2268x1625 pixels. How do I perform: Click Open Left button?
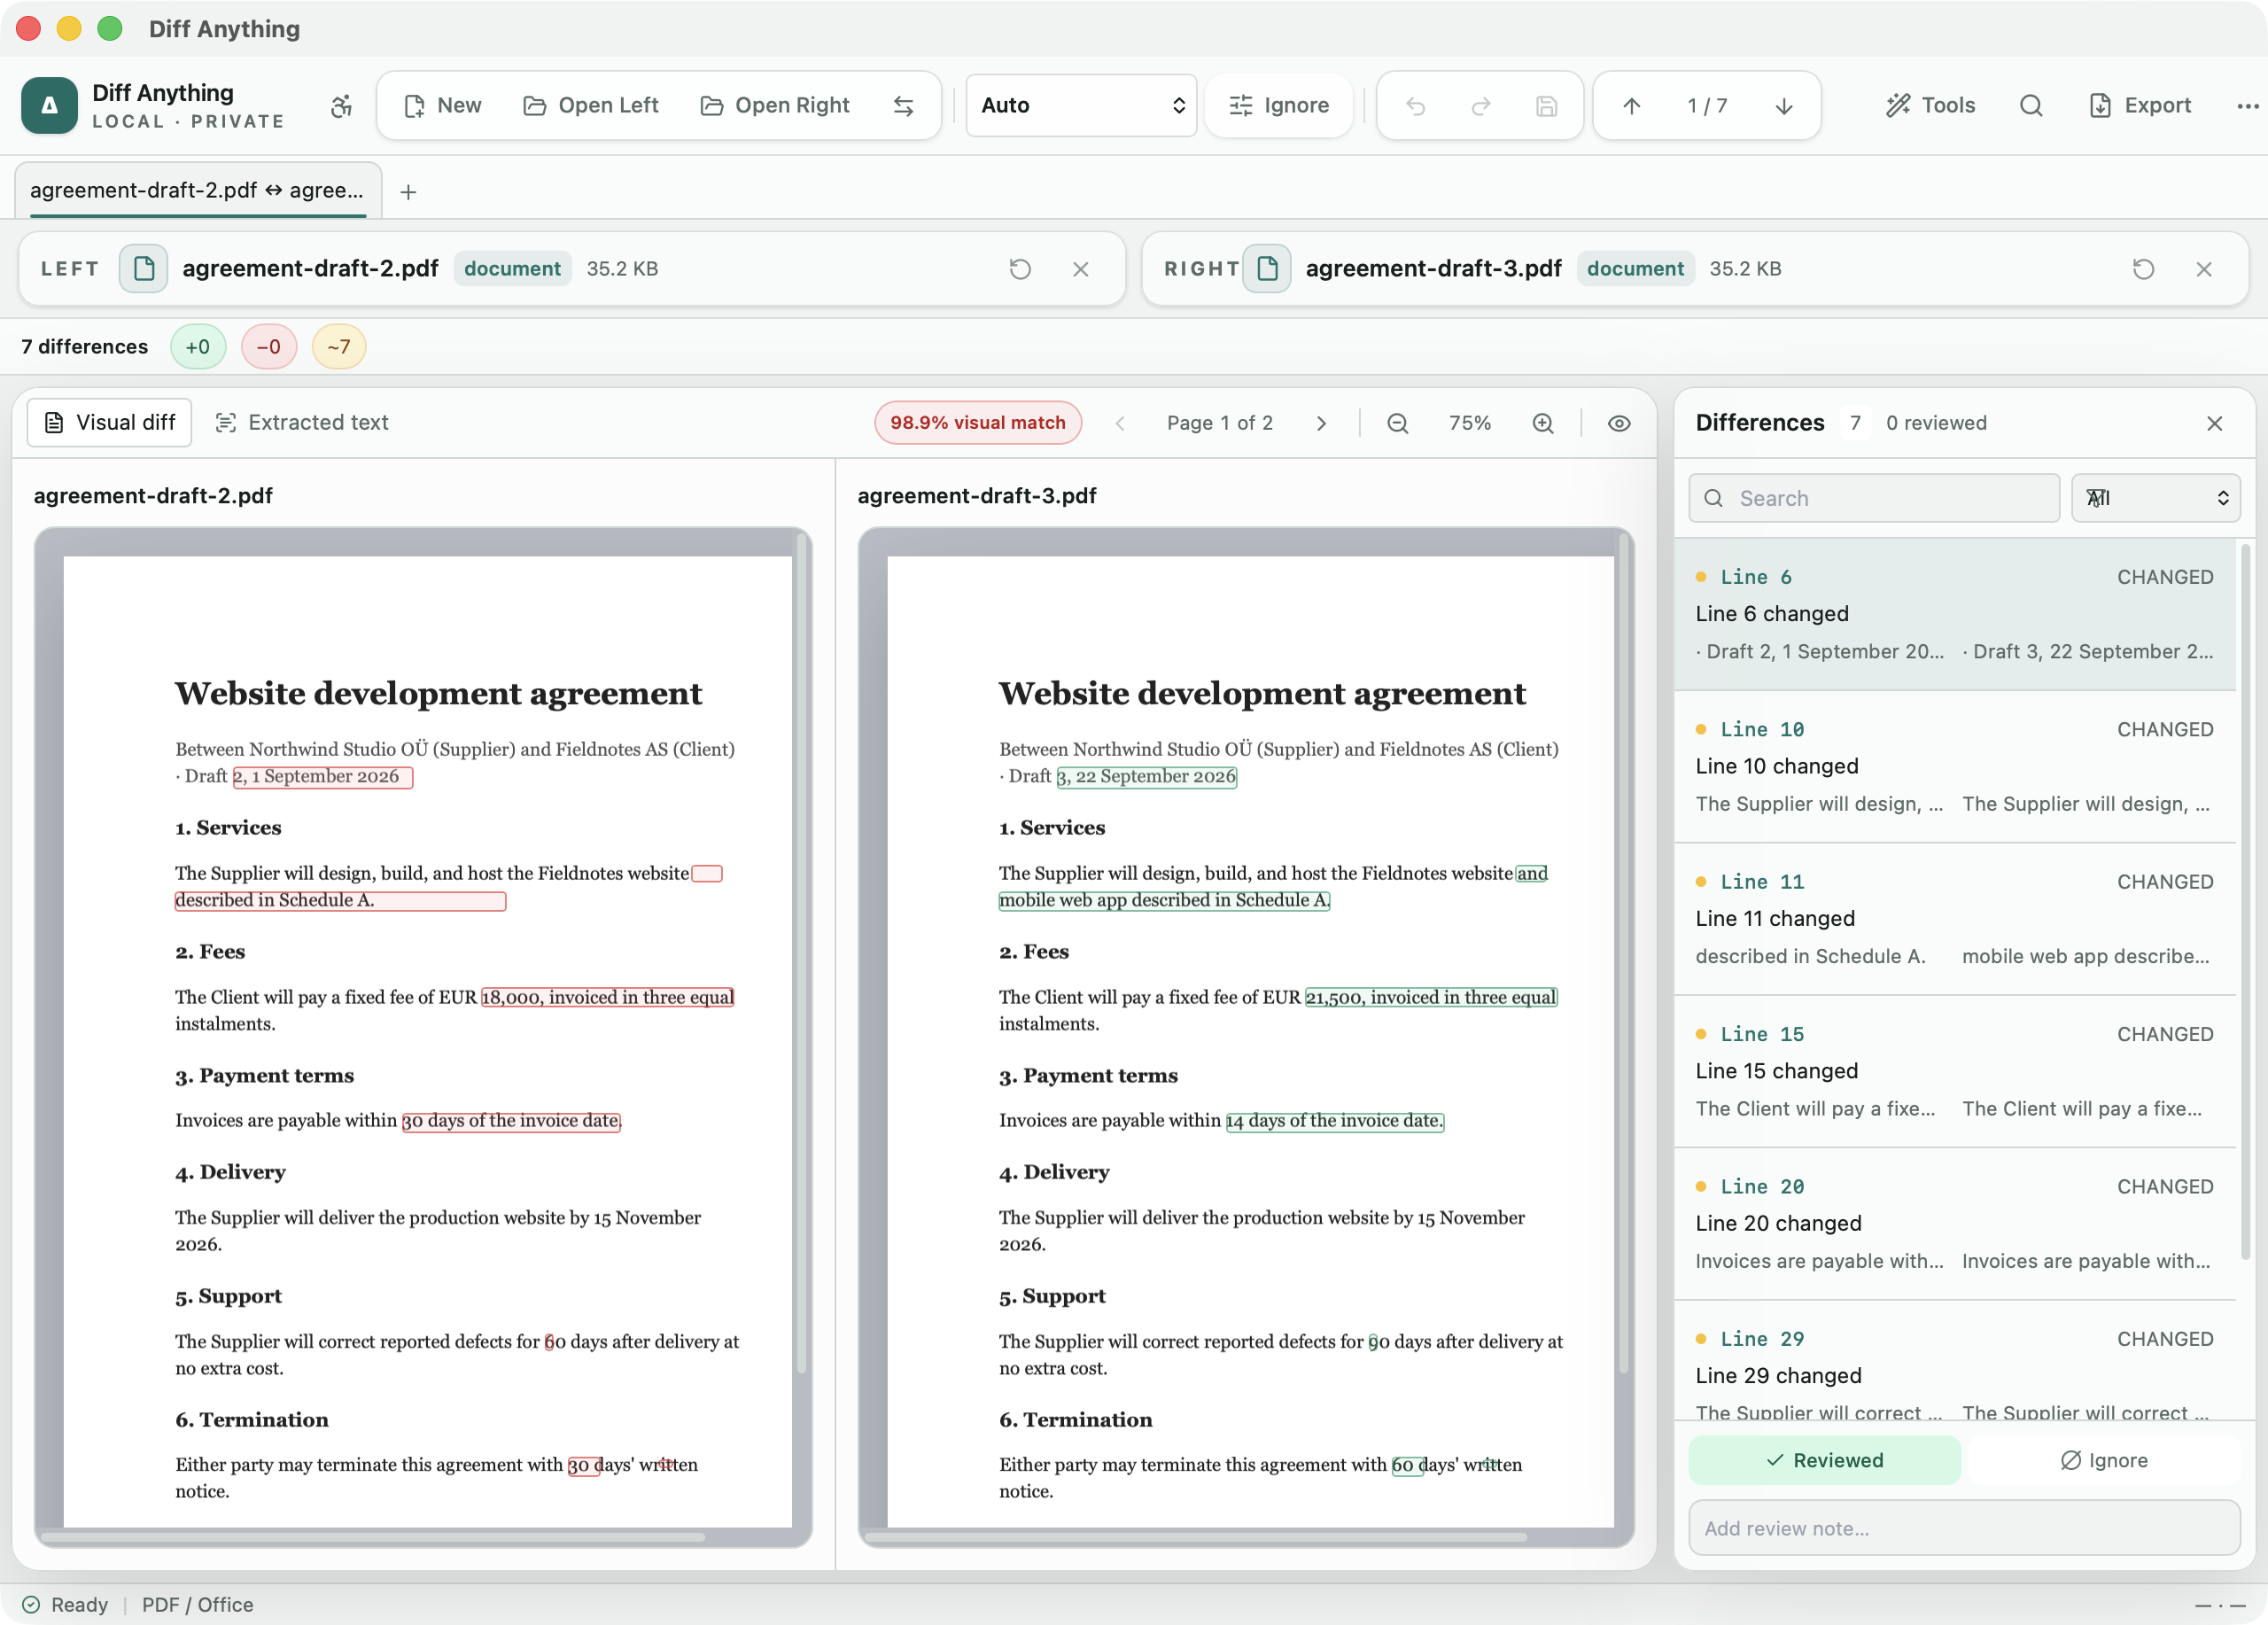tap(591, 106)
